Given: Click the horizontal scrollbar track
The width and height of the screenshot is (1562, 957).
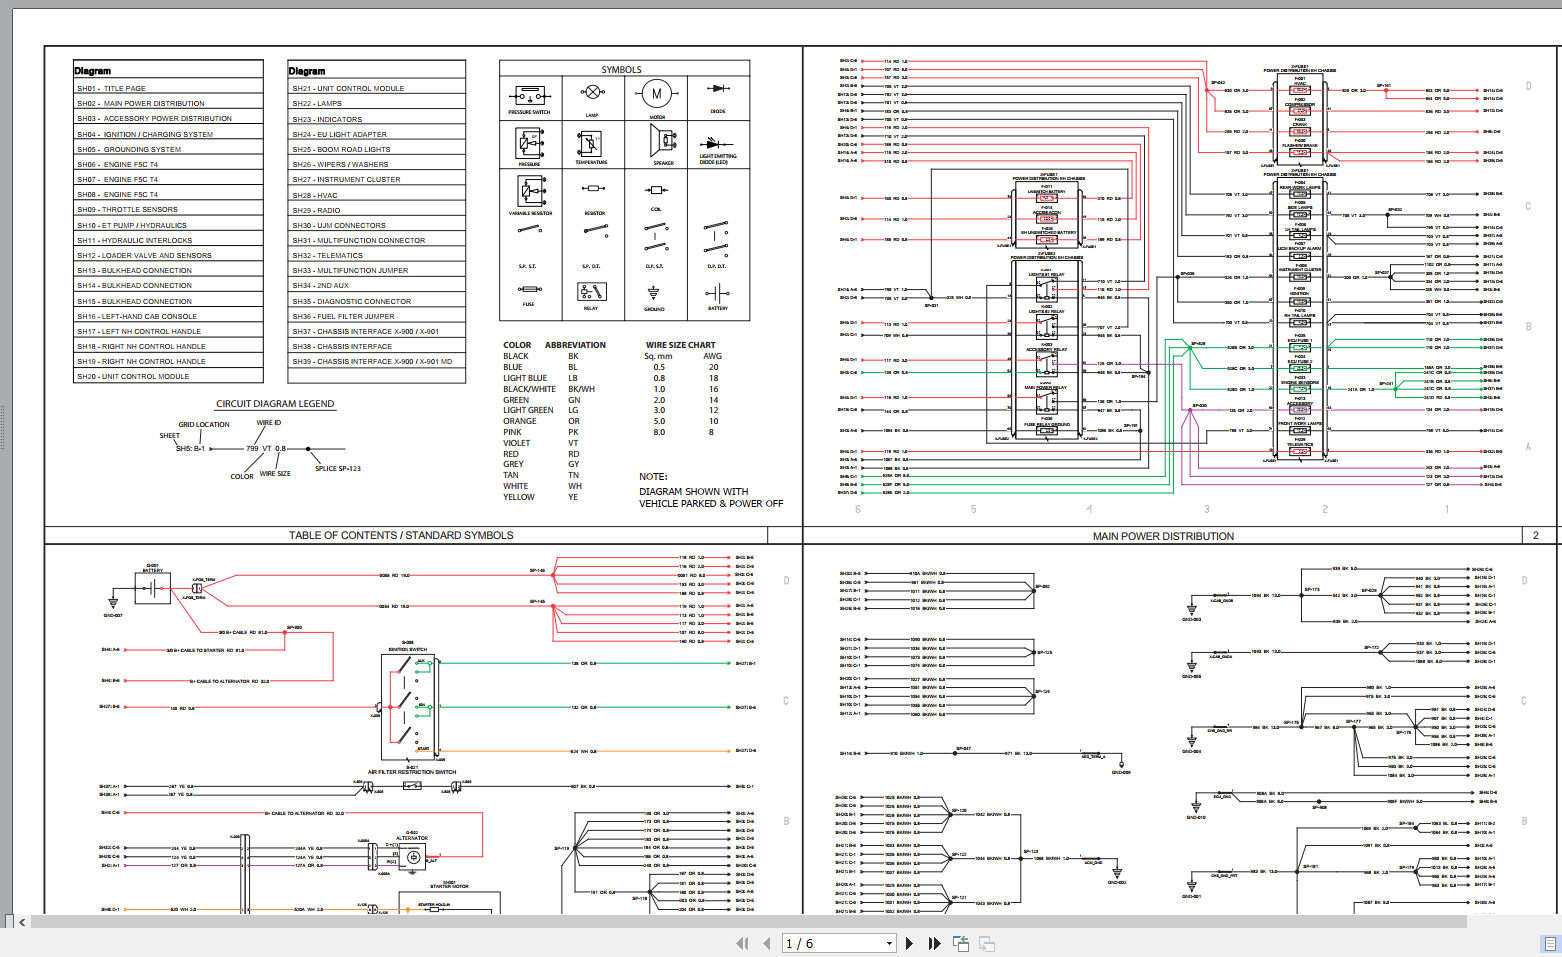Looking at the screenshot, I should (x=700, y=921).
